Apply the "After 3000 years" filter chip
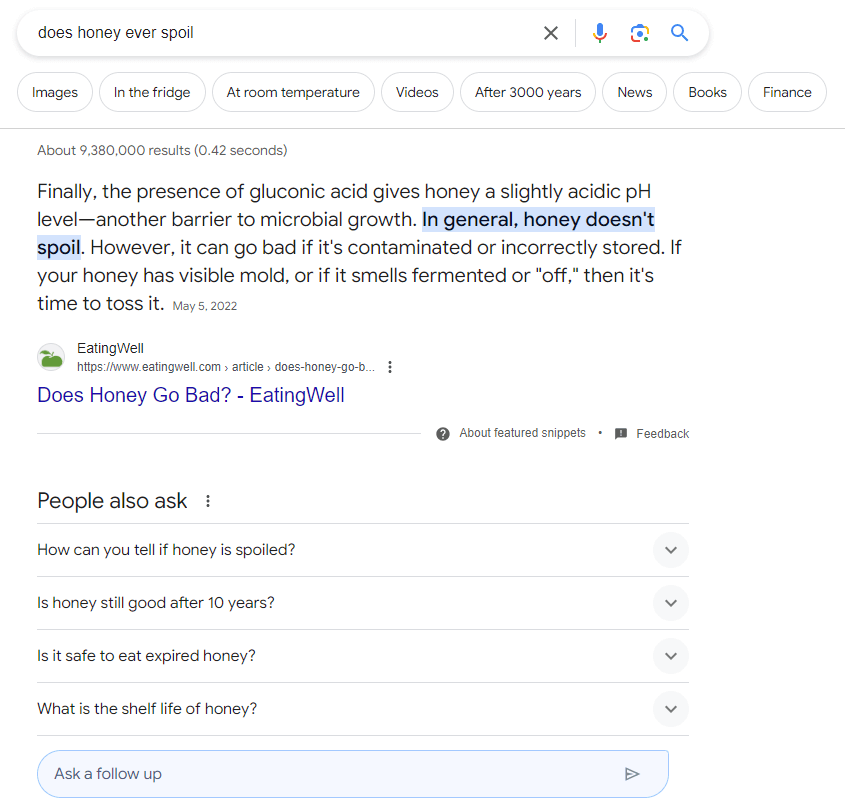Image resolution: width=845 pixels, height=805 pixels. point(528,92)
